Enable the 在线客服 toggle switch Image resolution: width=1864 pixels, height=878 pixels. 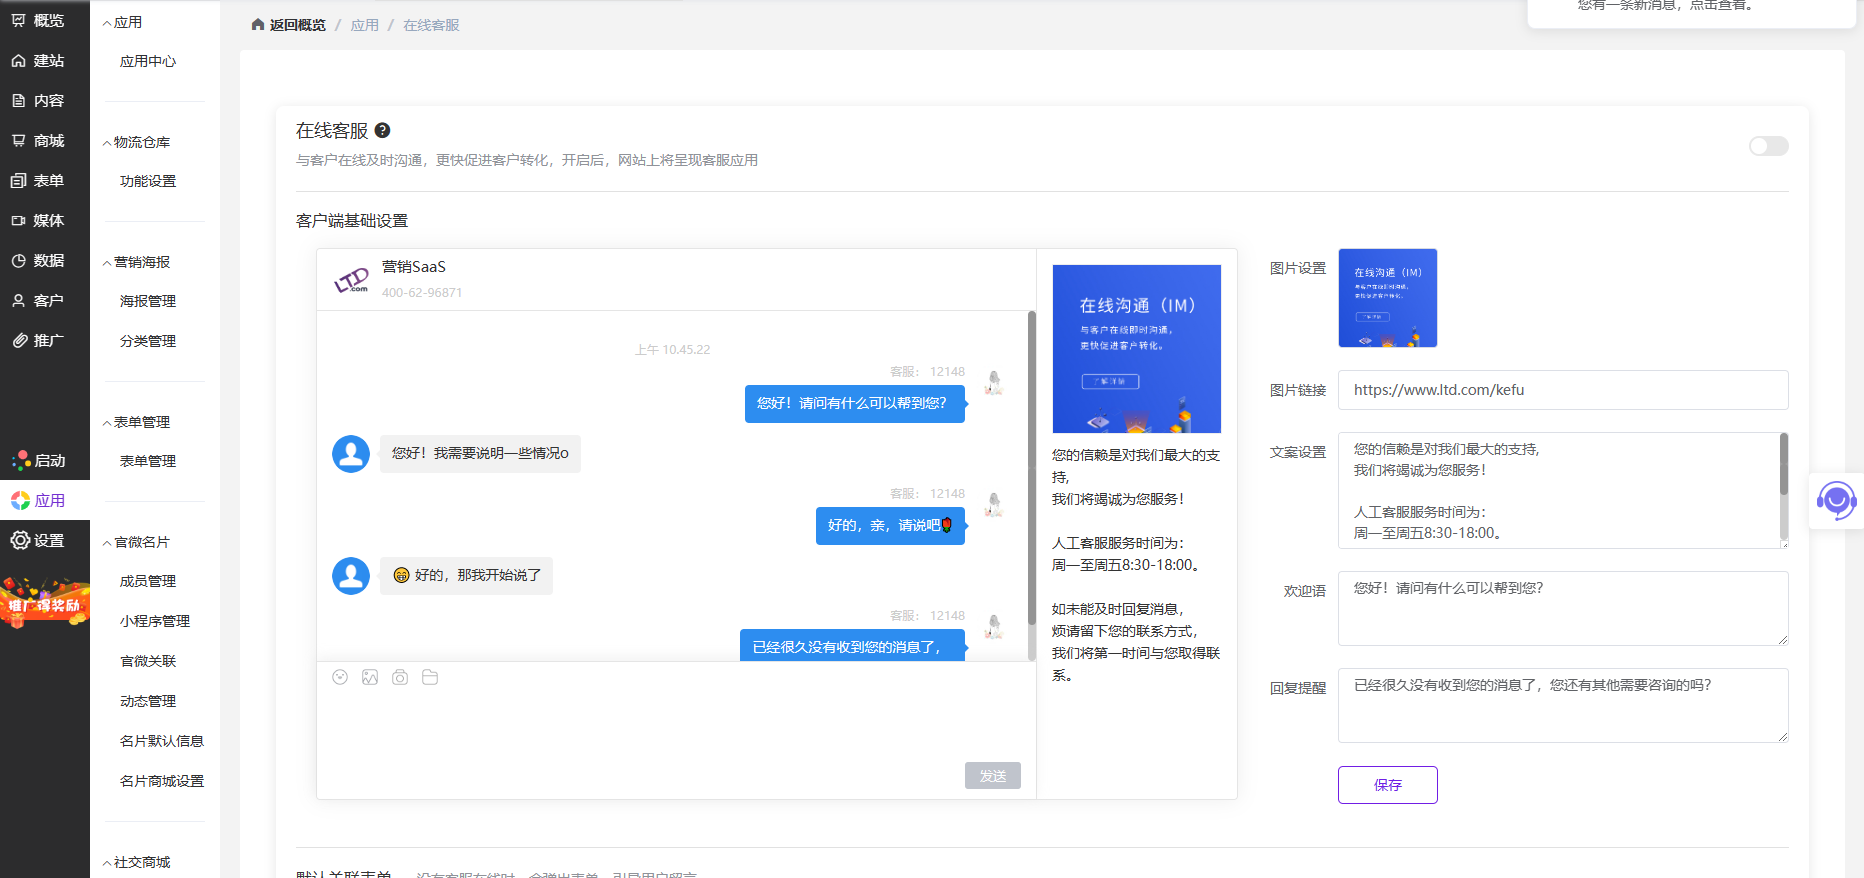pos(1768,147)
